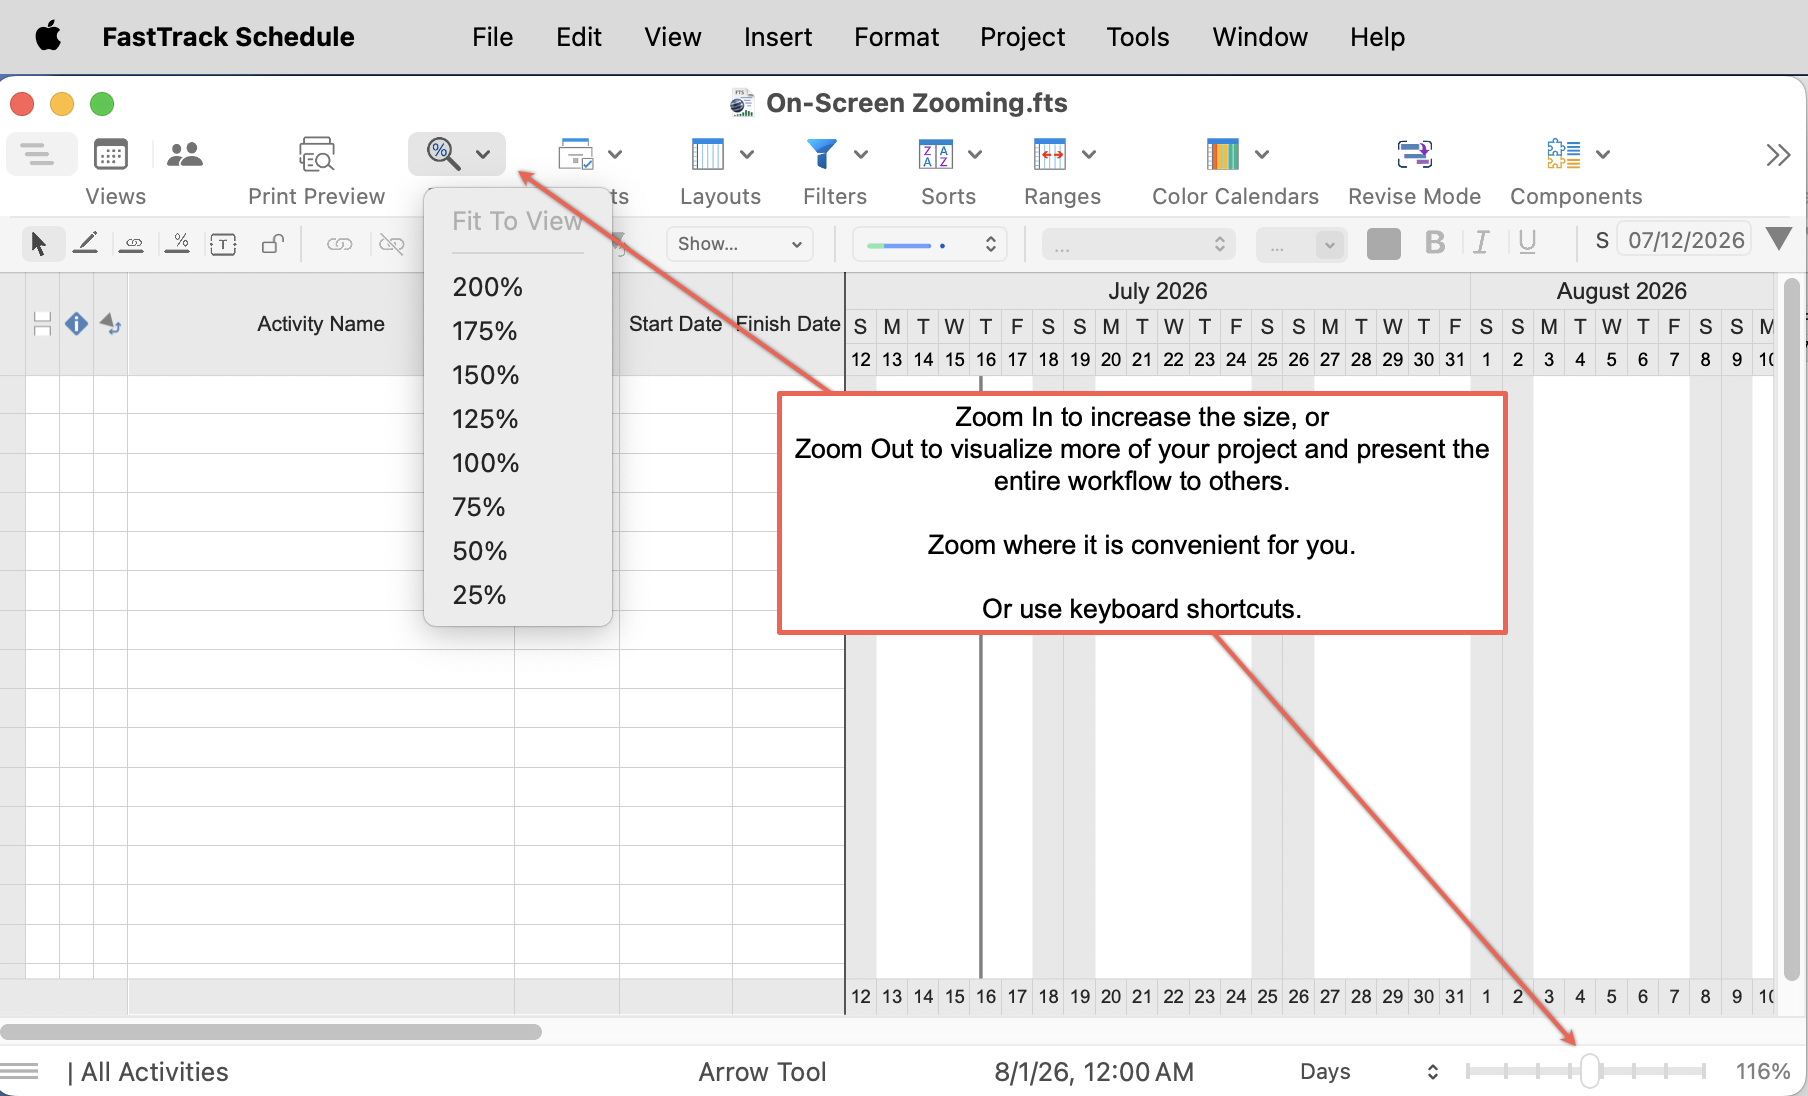Open Print Preview
This screenshot has height=1096, width=1808.
coord(317,155)
